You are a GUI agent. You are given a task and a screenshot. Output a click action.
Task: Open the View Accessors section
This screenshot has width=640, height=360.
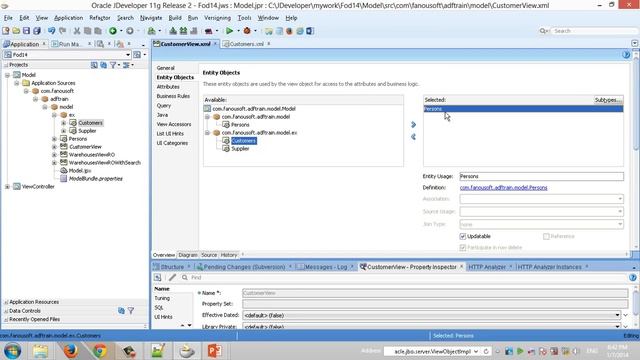click(174, 124)
